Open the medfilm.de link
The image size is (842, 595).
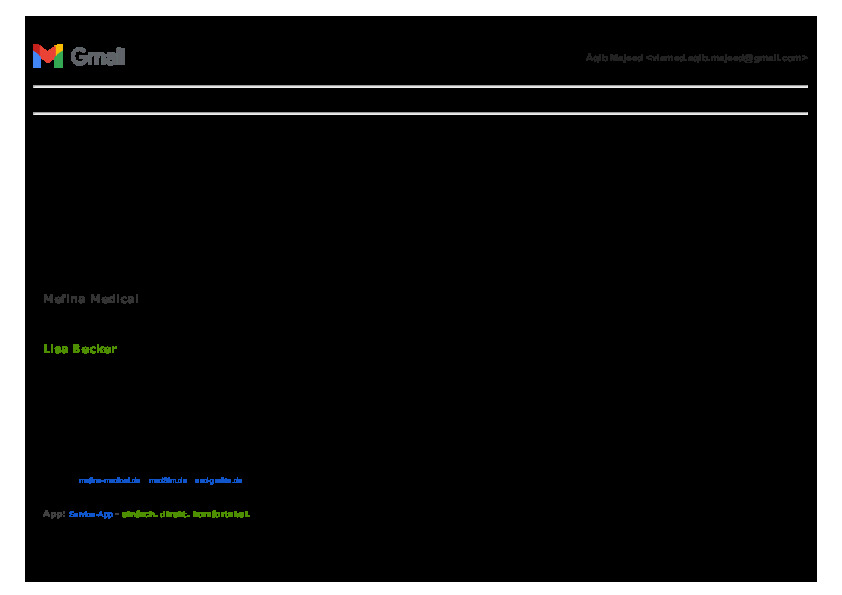[168, 480]
